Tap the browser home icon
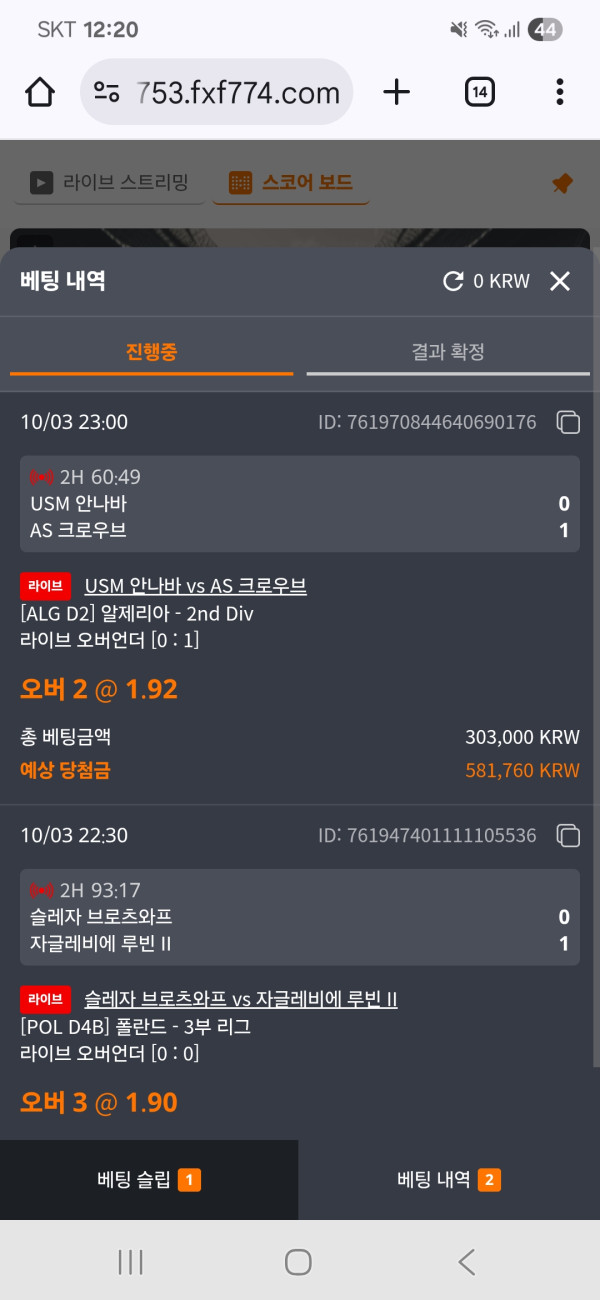 click(x=39, y=93)
